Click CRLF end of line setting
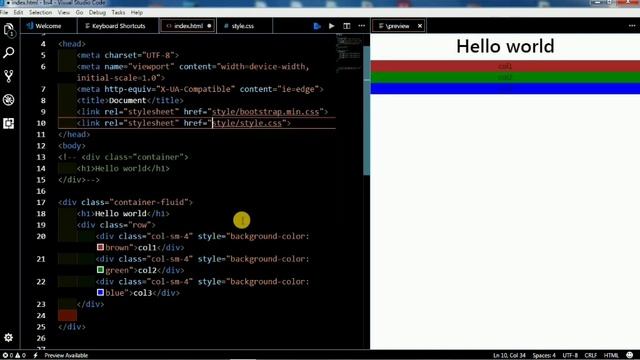The height and width of the screenshot is (360, 640). coord(591,356)
